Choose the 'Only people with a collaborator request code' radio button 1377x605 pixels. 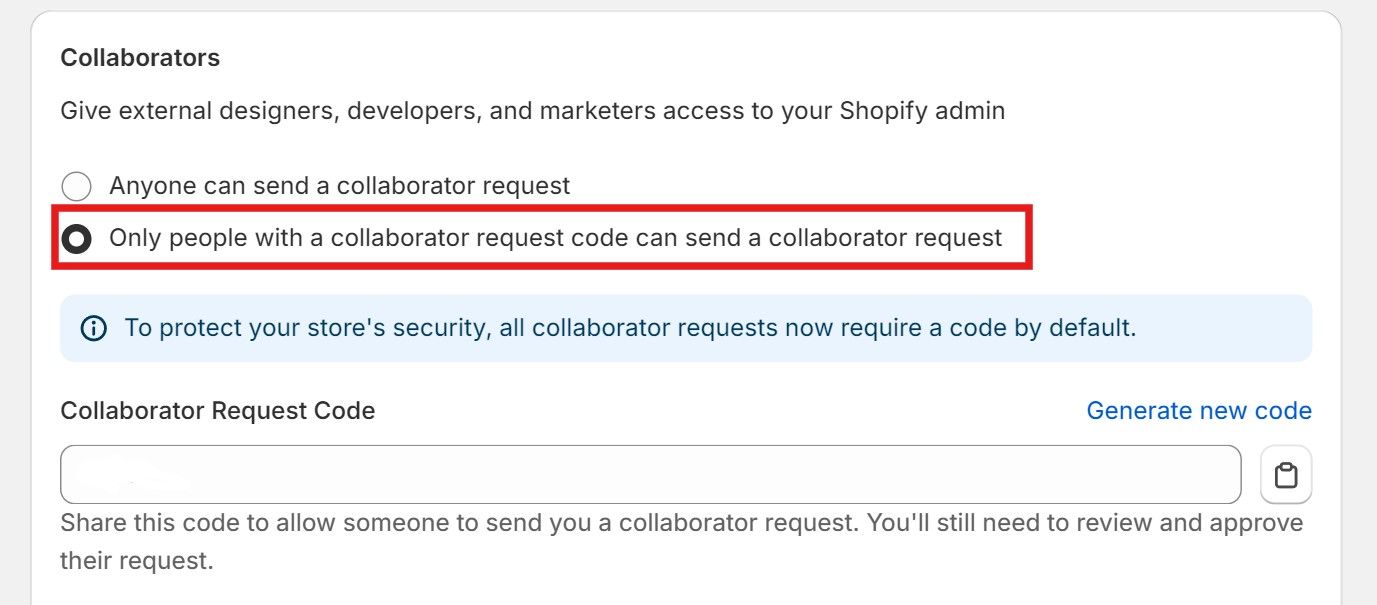[76, 239]
